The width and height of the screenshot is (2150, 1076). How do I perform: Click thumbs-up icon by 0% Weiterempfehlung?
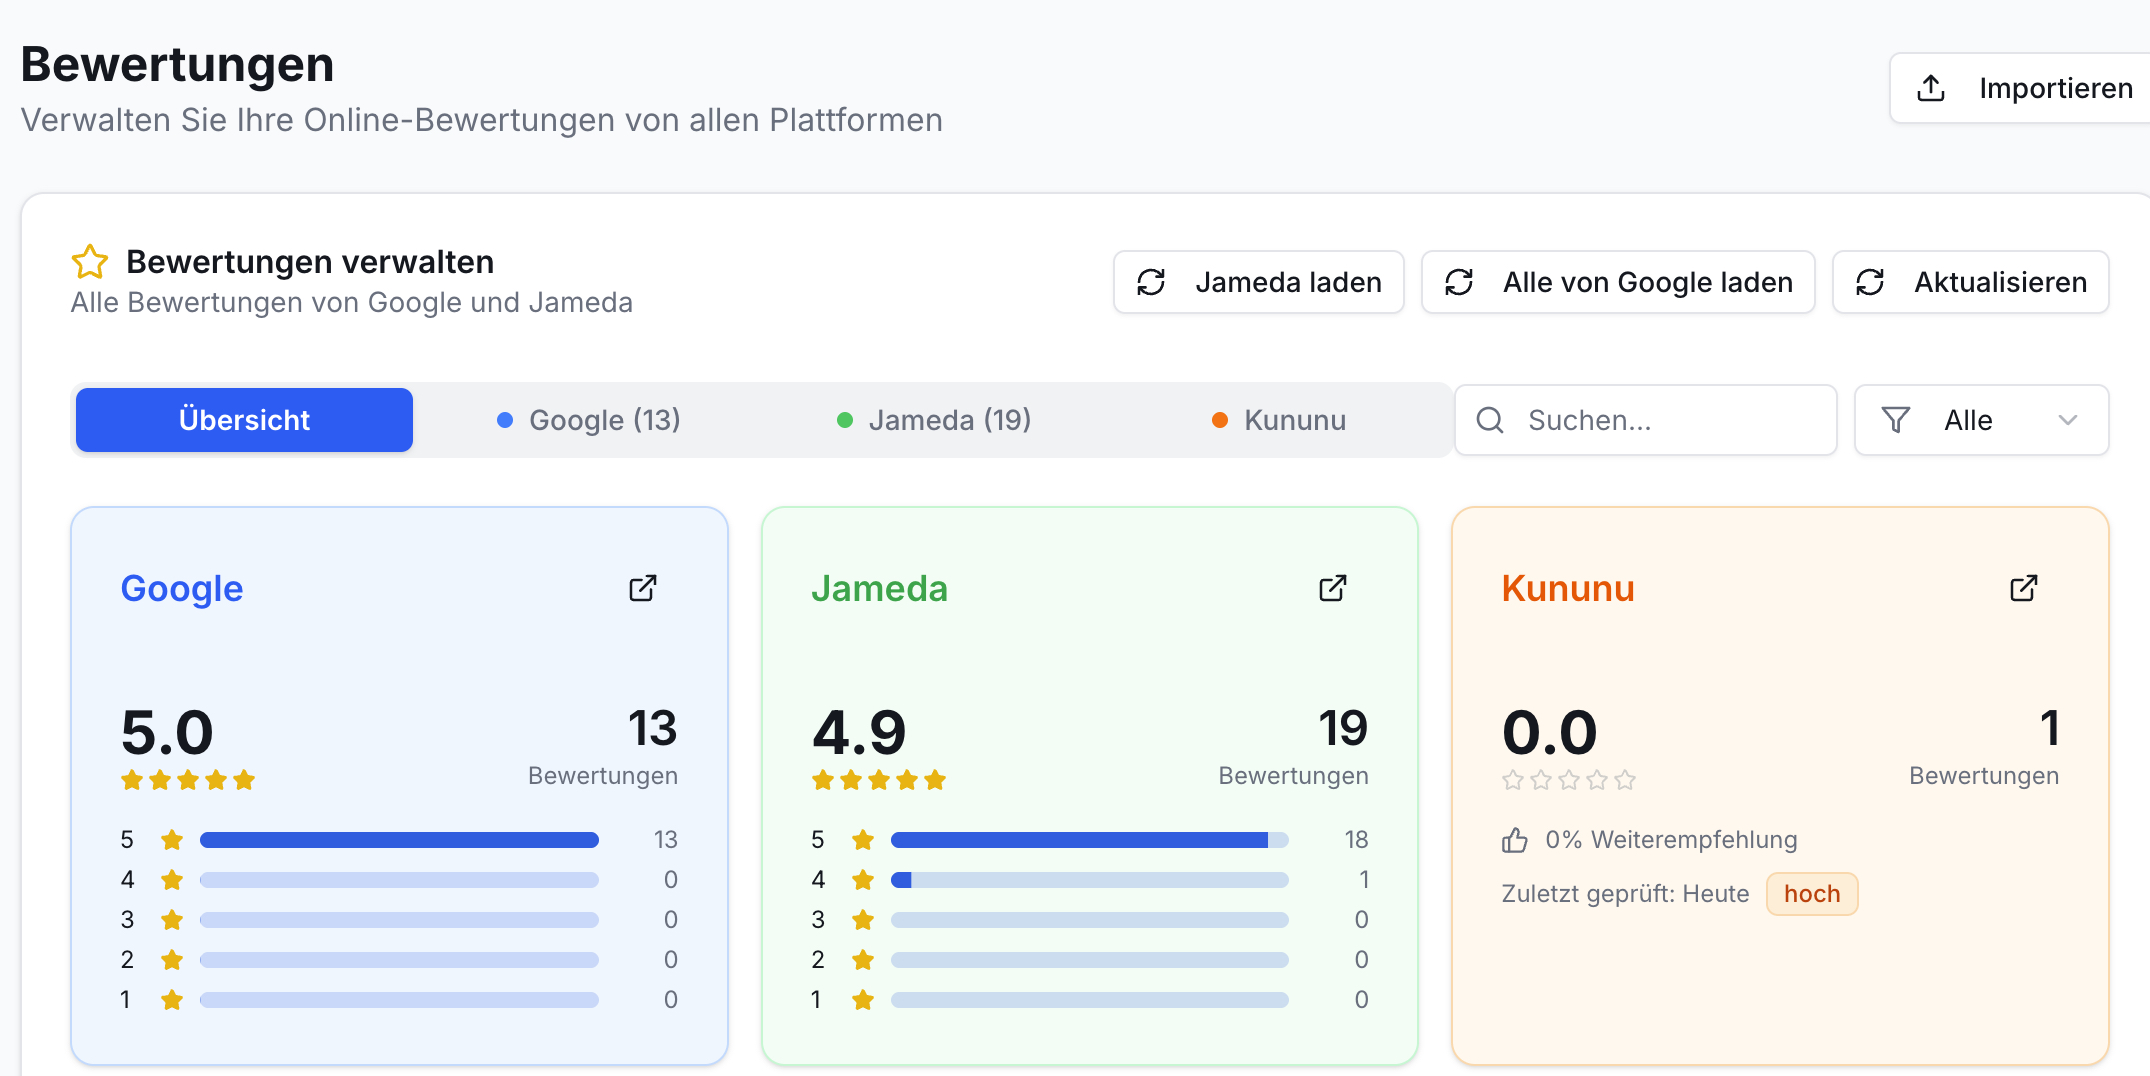pyautogui.click(x=1515, y=840)
